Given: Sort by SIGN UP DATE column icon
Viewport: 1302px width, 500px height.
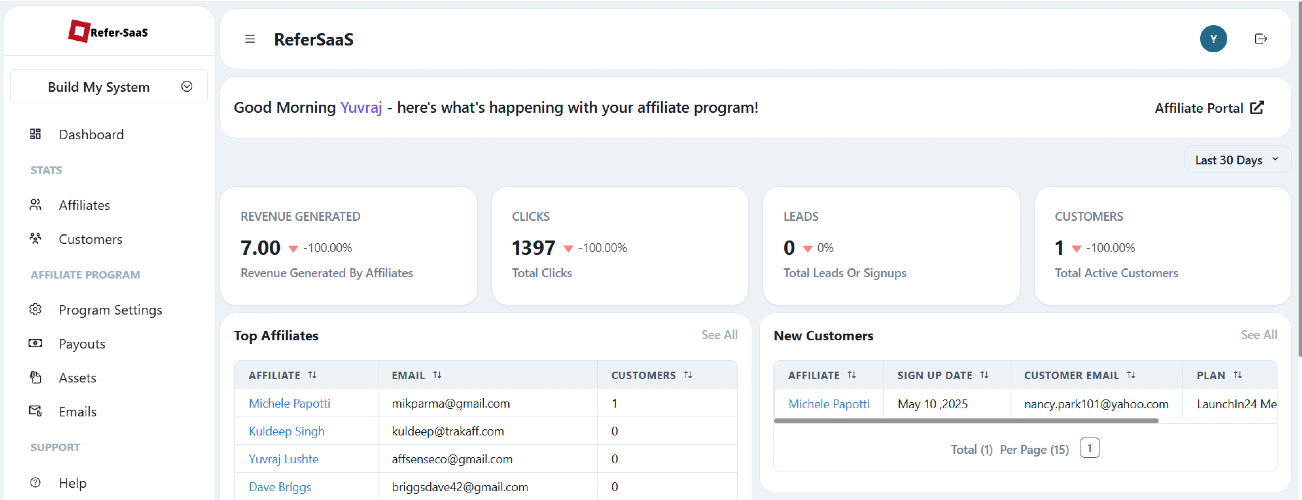Looking at the screenshot, I should (984, 375).
